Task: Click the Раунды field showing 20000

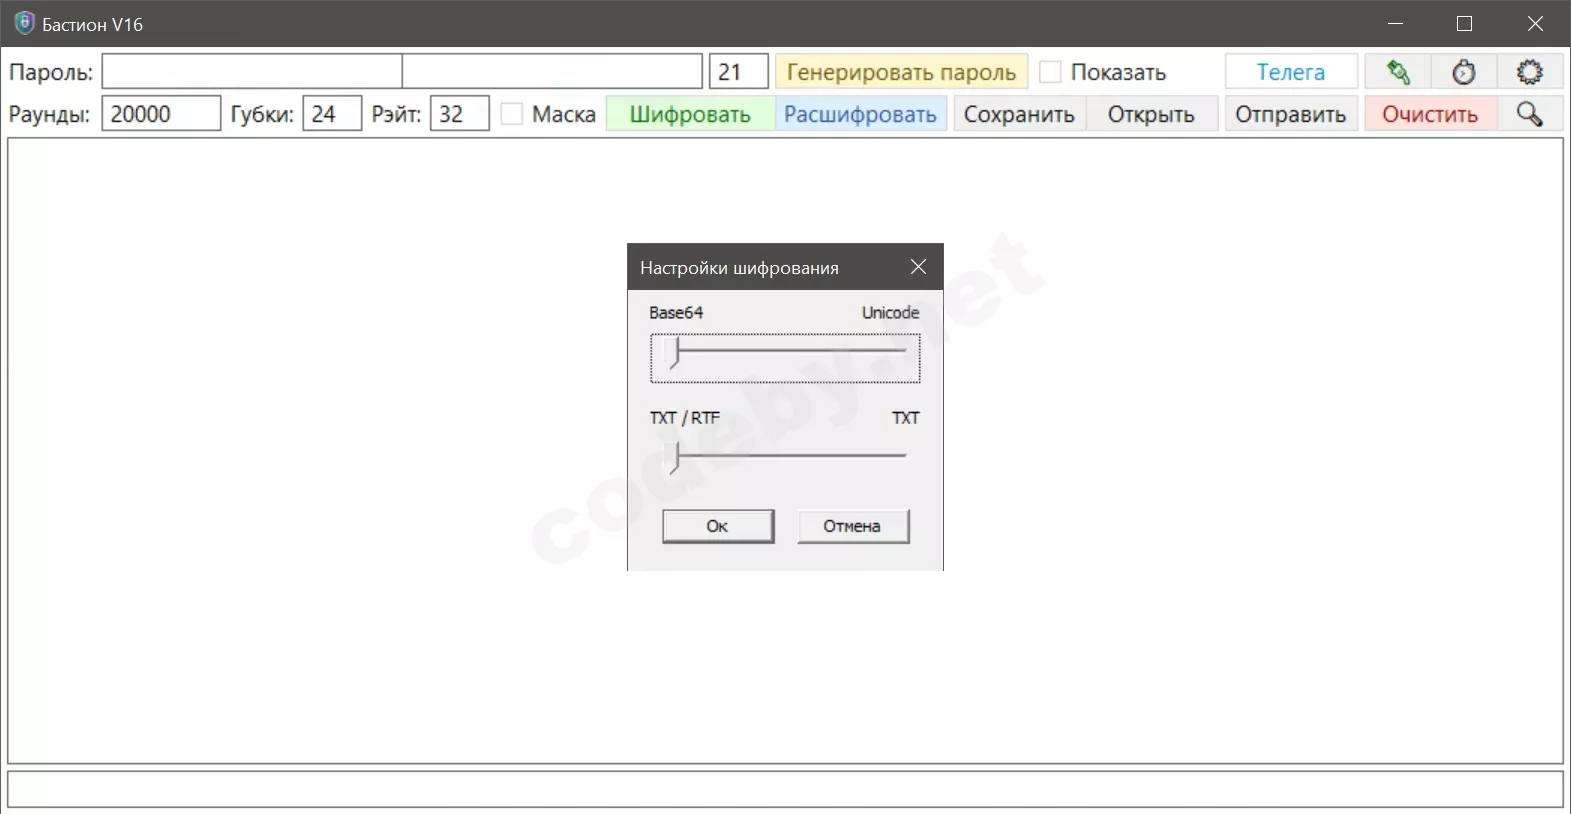Action: 161,114
